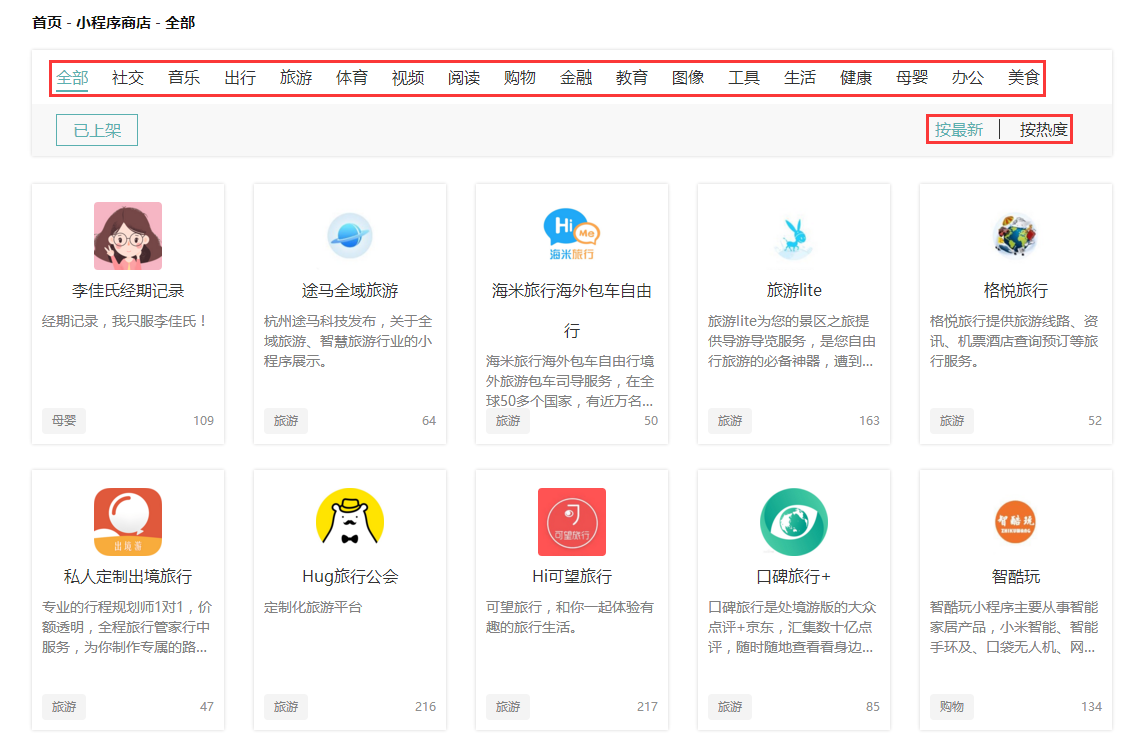The width and height of the screenshot is (1146, 747).
Task: Select the 购物 category tab
Action: [520, 76]
